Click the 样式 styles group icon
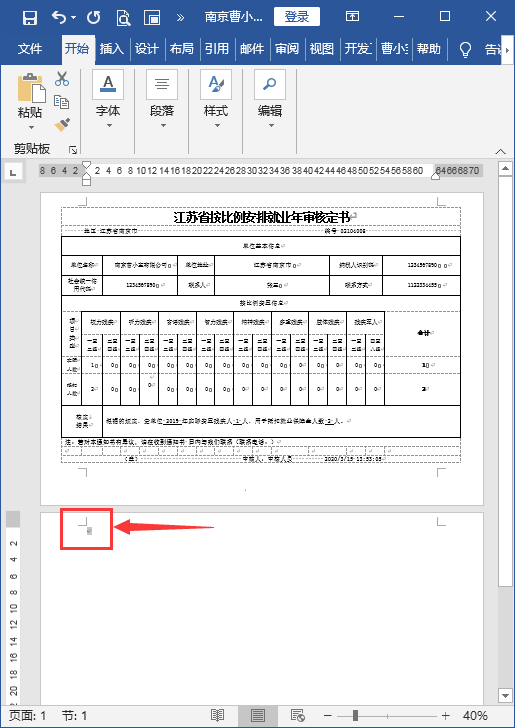The image size is (515, 728). (x=216, y=84)
